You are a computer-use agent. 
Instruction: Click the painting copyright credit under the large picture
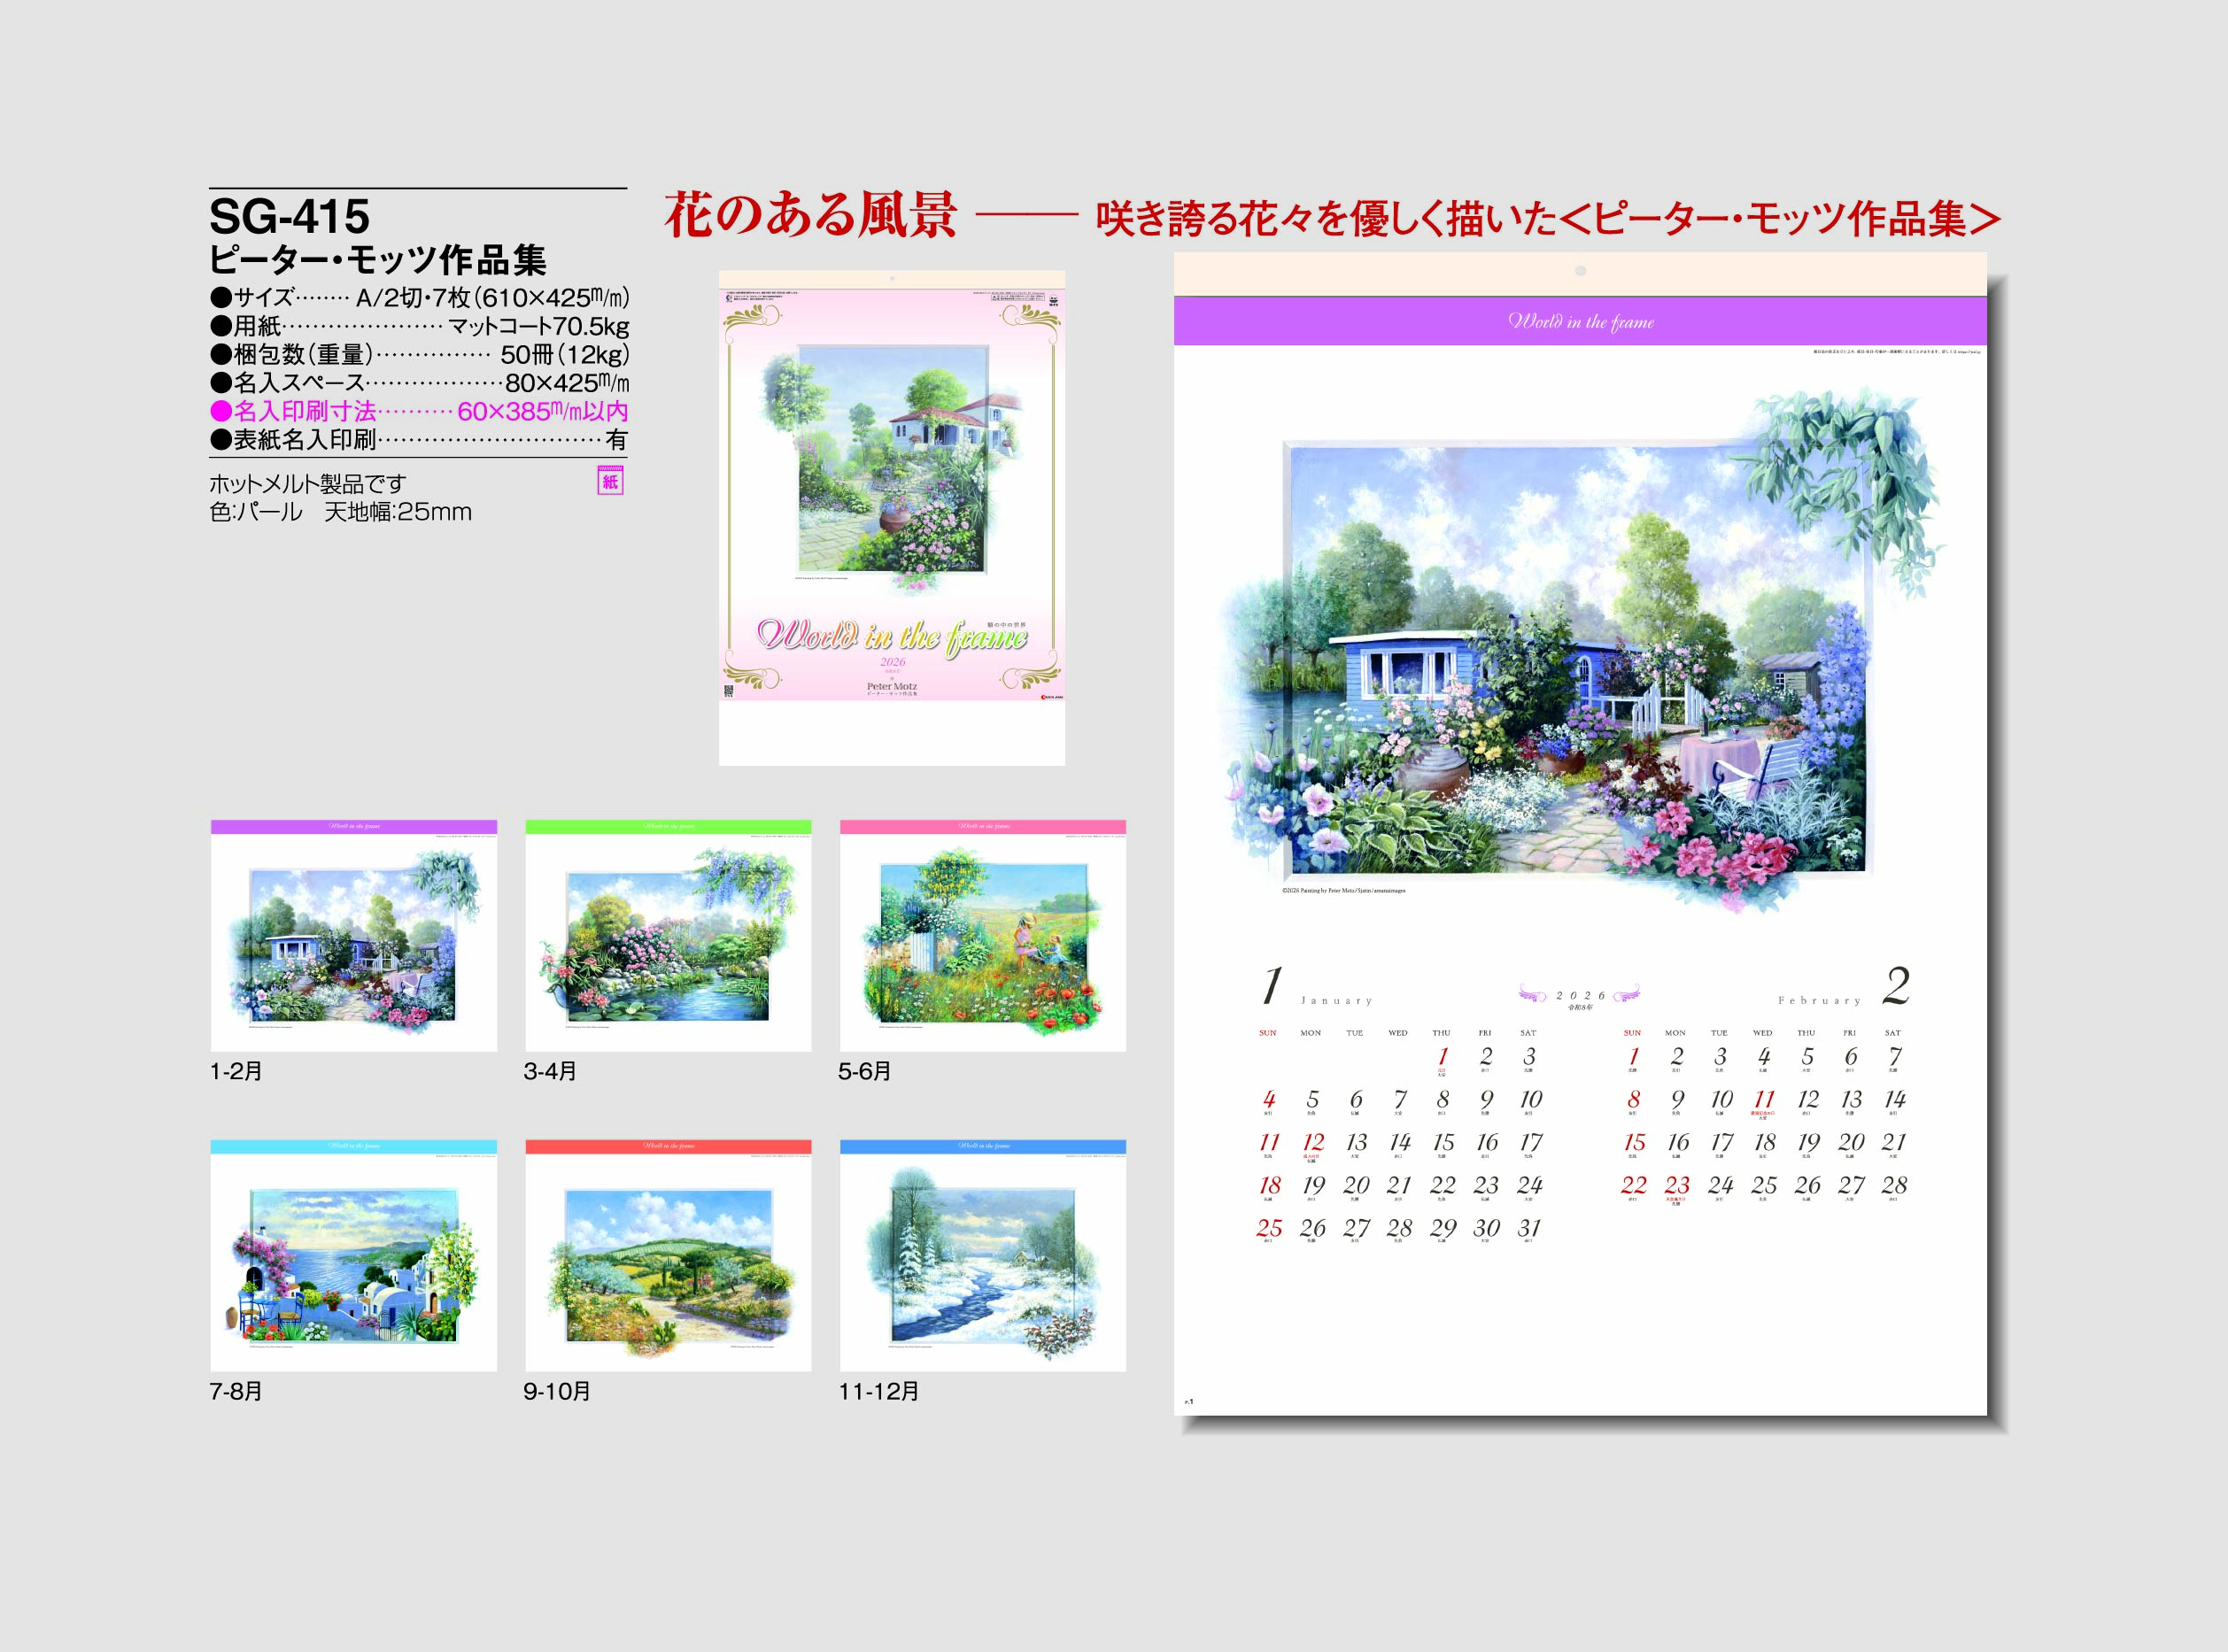pos(1343,890)
